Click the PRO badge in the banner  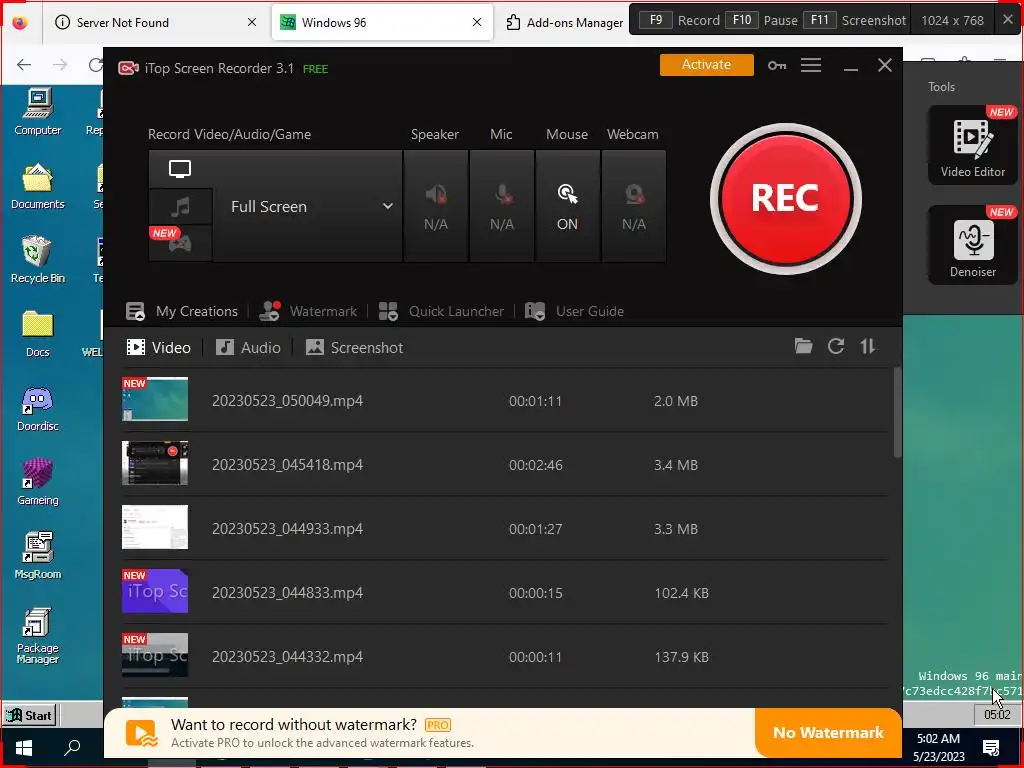point(438,725)
